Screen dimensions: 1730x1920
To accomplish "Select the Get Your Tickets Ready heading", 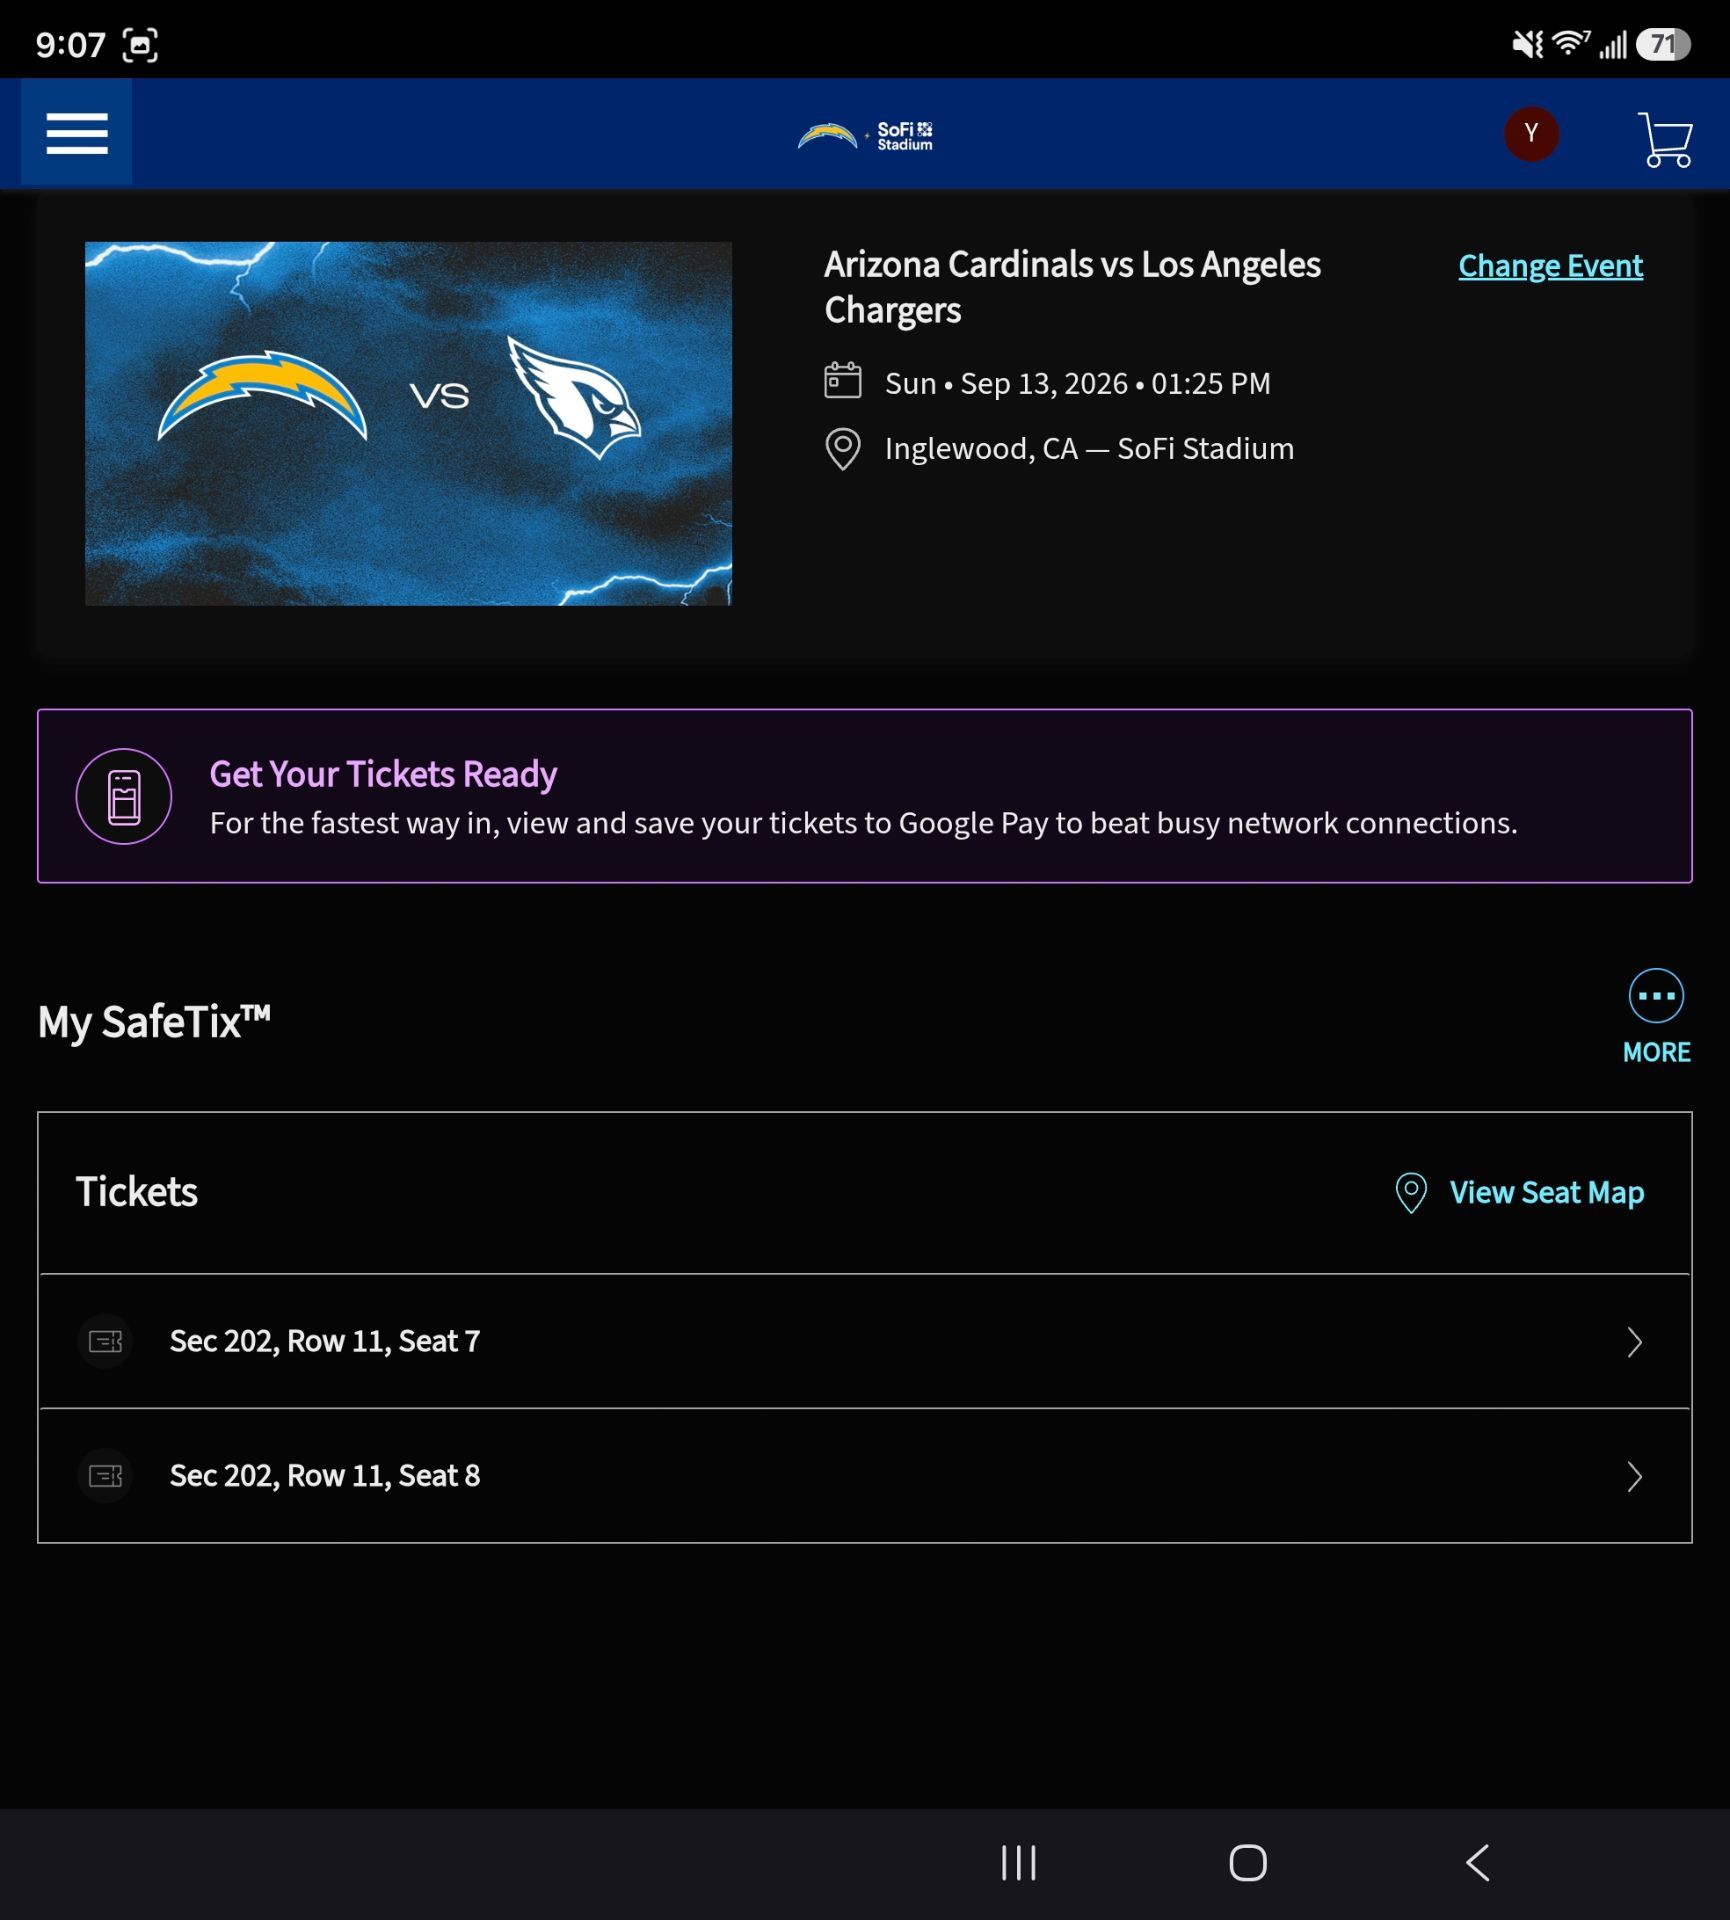I will click(383, 774).
